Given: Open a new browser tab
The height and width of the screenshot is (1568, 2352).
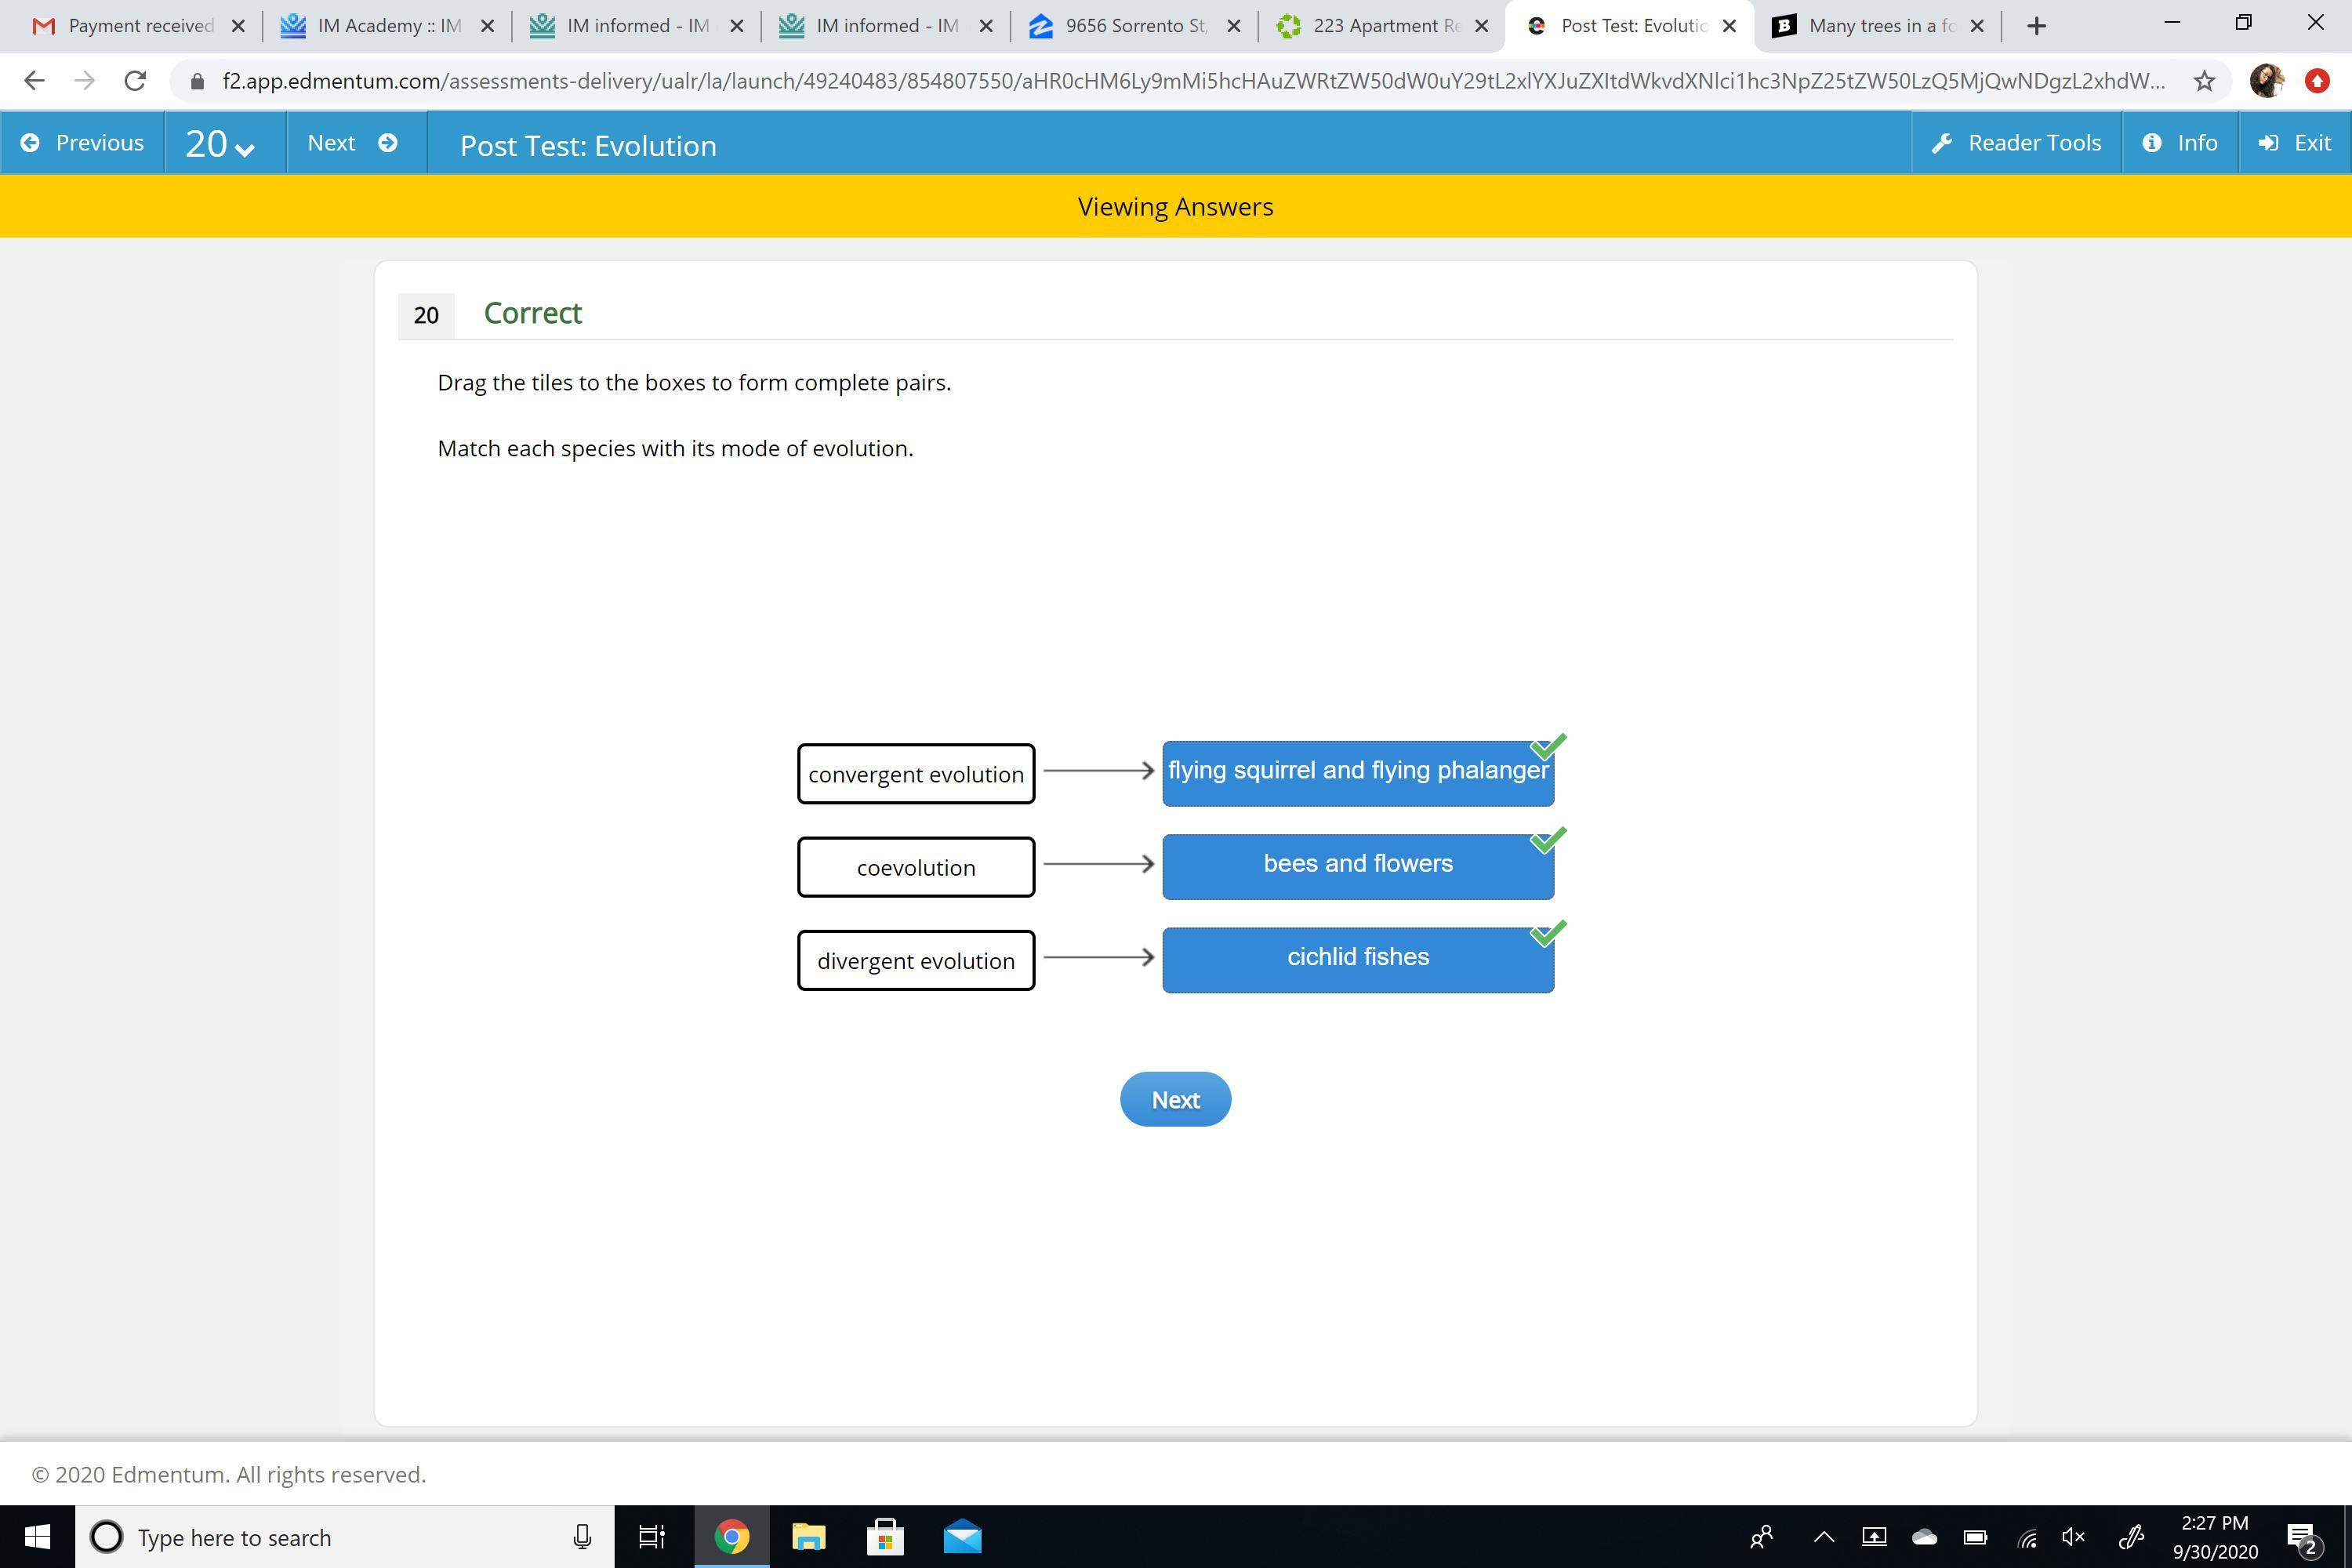Looking at the screenshot, I should click(2036, 26).
